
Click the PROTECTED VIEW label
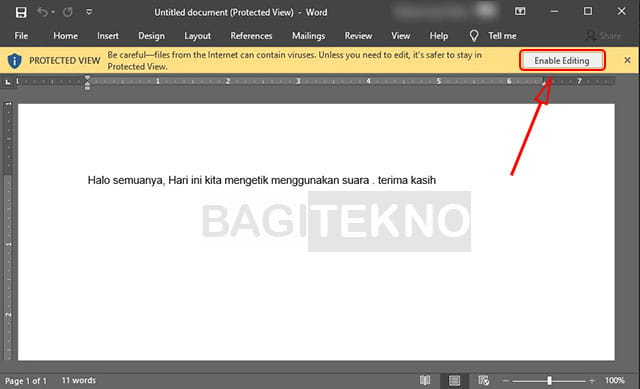coord(64,61)
